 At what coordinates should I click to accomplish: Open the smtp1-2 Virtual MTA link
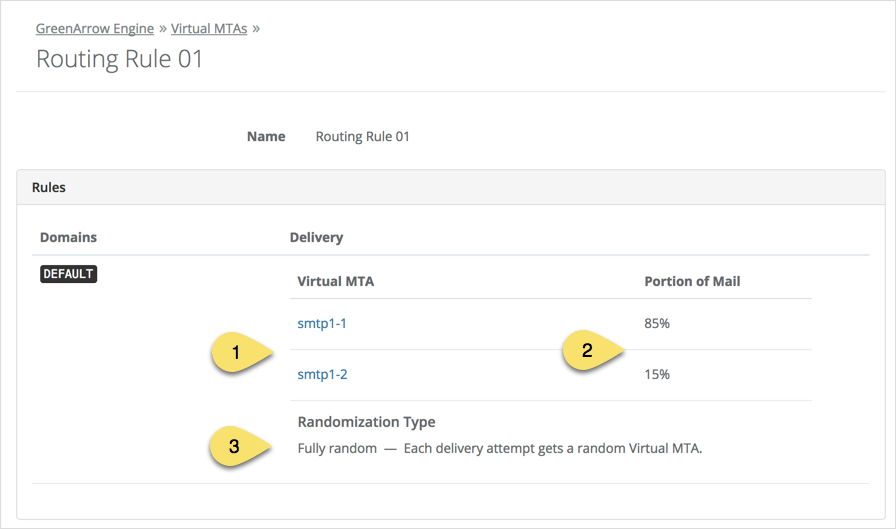[322, 375]
